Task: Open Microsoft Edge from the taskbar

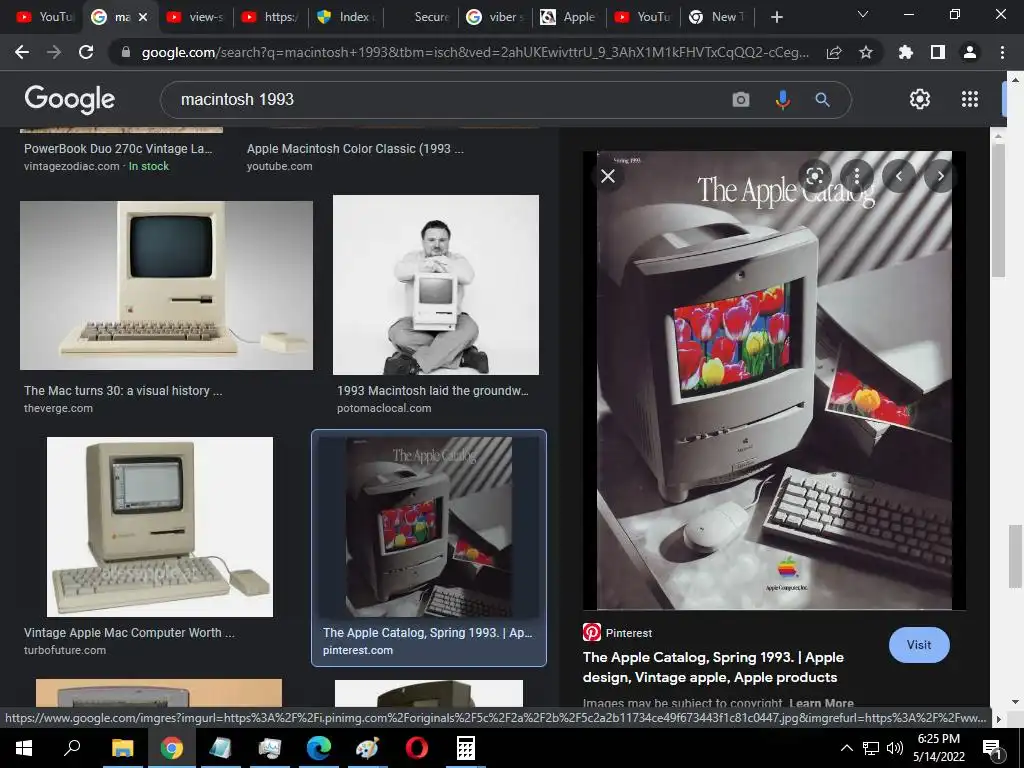Action: pos(318,748)
